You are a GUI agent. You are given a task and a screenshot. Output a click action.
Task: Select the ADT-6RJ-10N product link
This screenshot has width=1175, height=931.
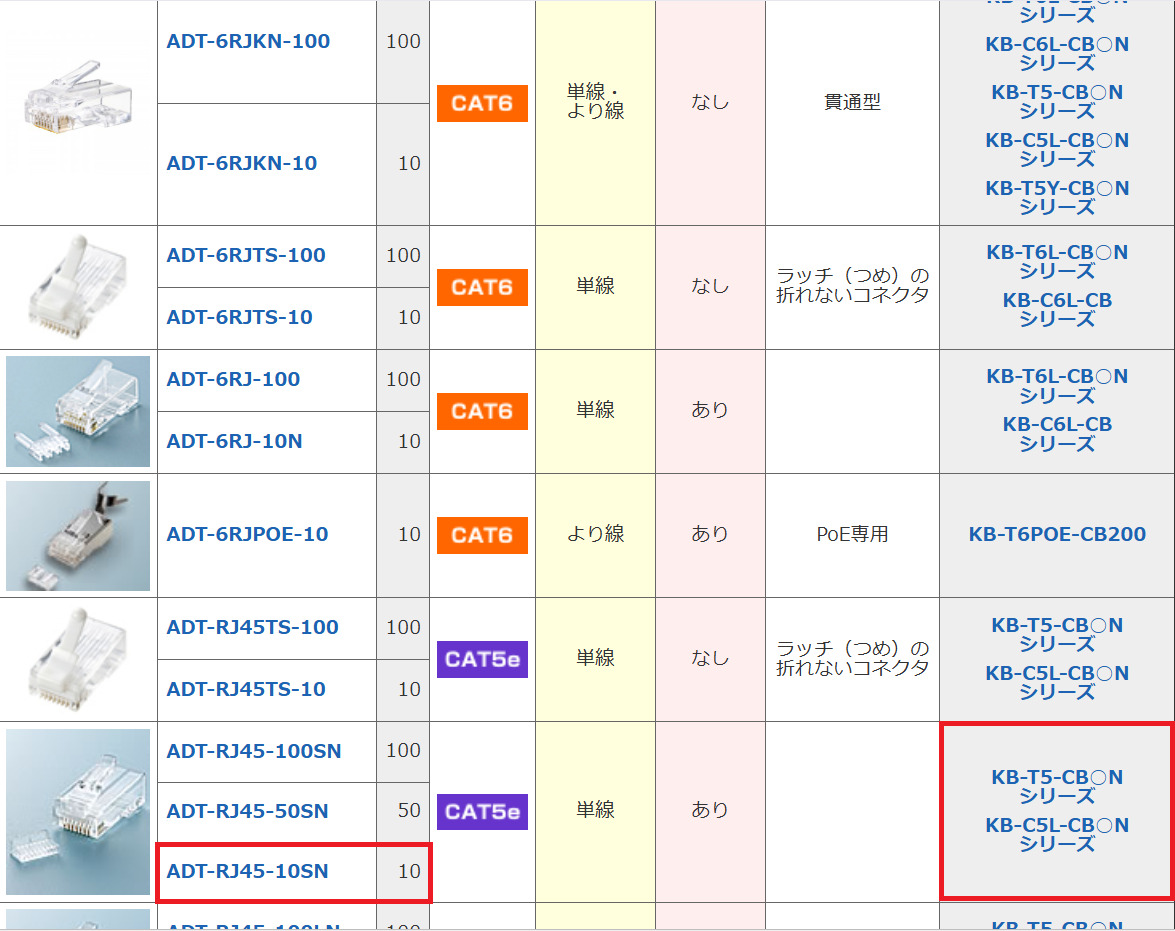point(234,441)
